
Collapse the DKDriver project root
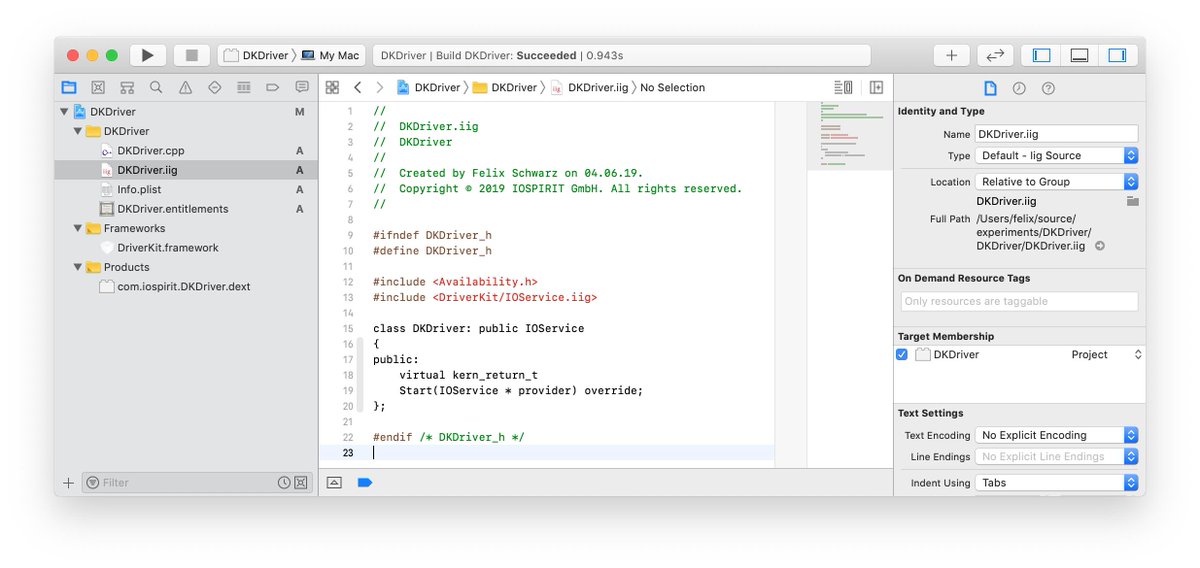[x=65, y=112]
